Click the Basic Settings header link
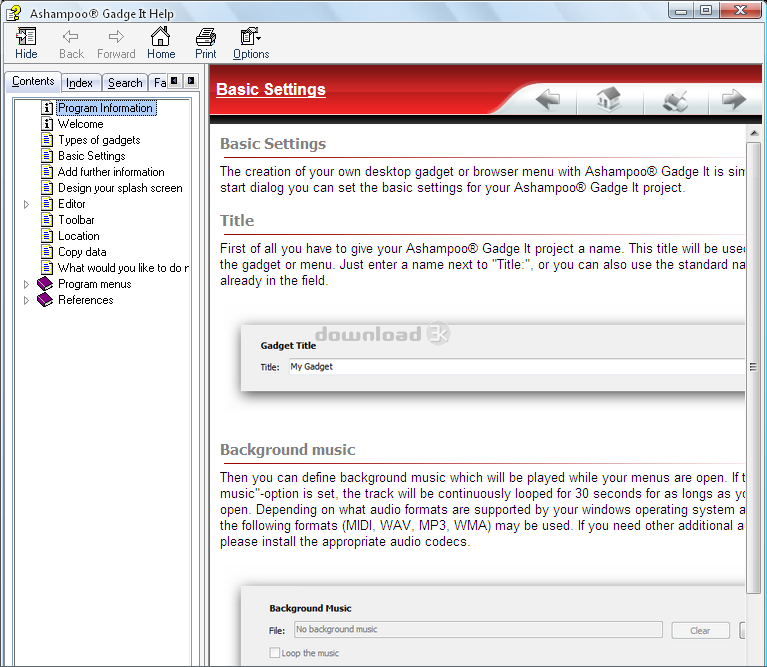Image resolution: width=767 pixels, height=667 pixels. [271, 89]
